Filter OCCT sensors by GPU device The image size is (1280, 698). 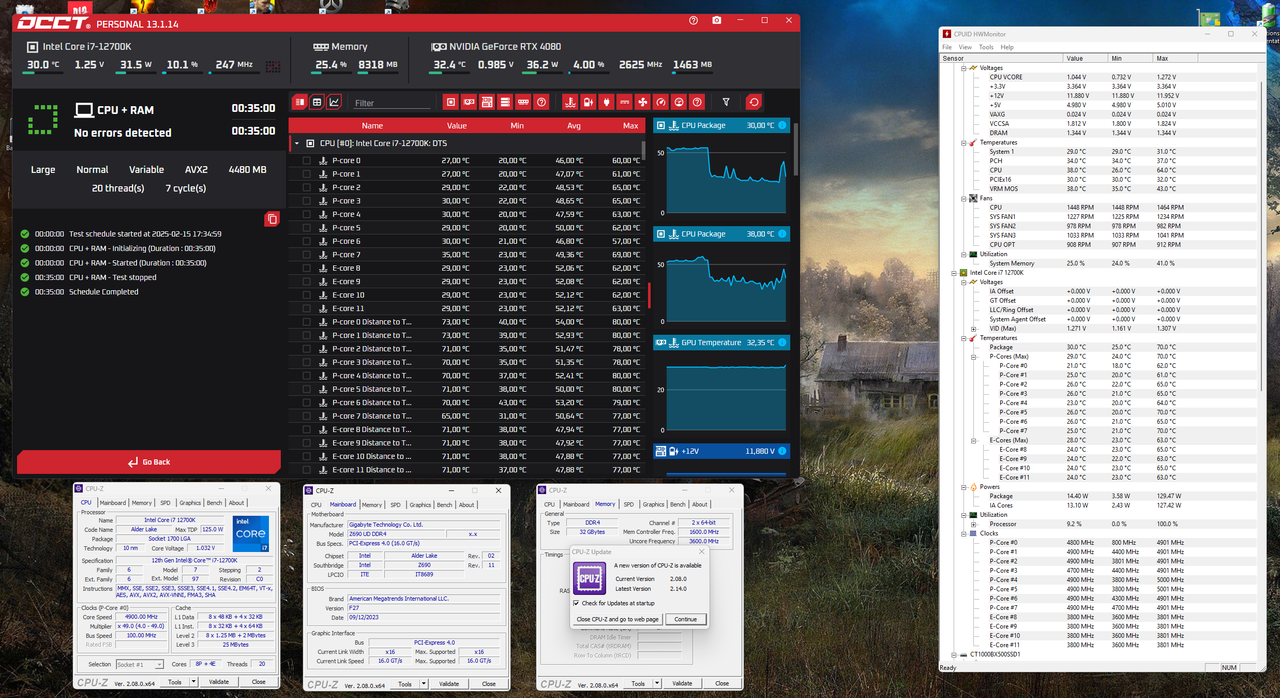(469, 102)
